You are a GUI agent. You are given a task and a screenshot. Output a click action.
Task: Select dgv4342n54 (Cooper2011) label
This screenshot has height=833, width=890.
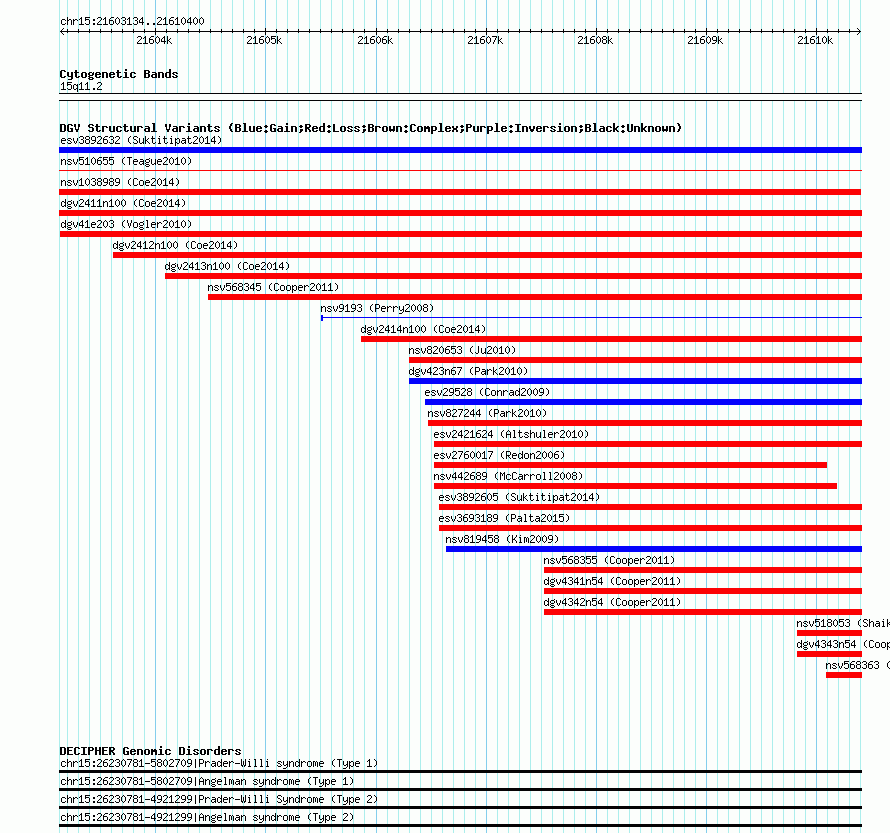pyautogui.click(x=612, y=602)
